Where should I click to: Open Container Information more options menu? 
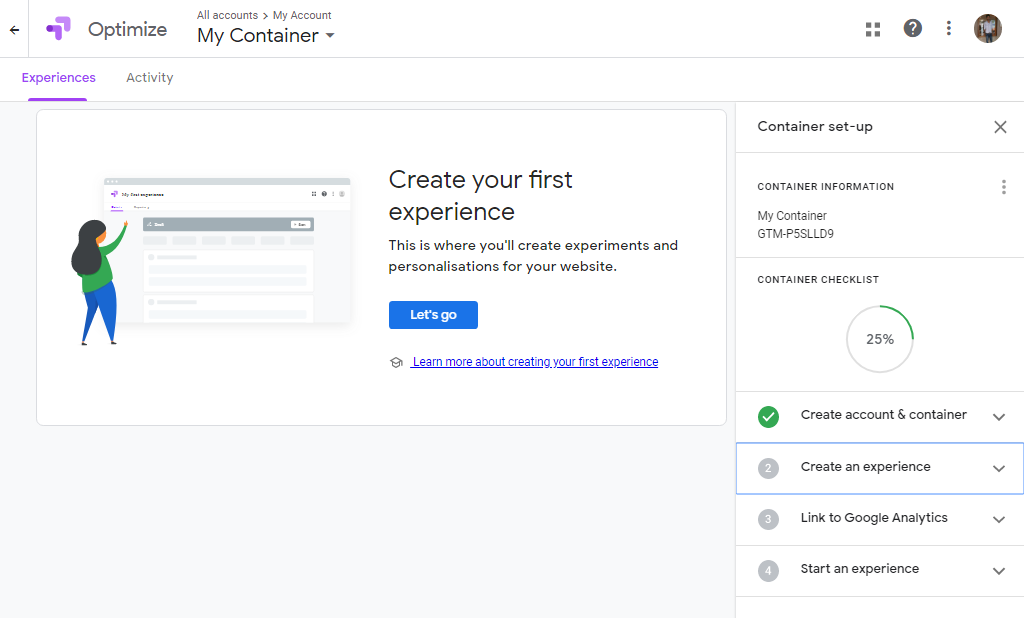(1004, 187)
